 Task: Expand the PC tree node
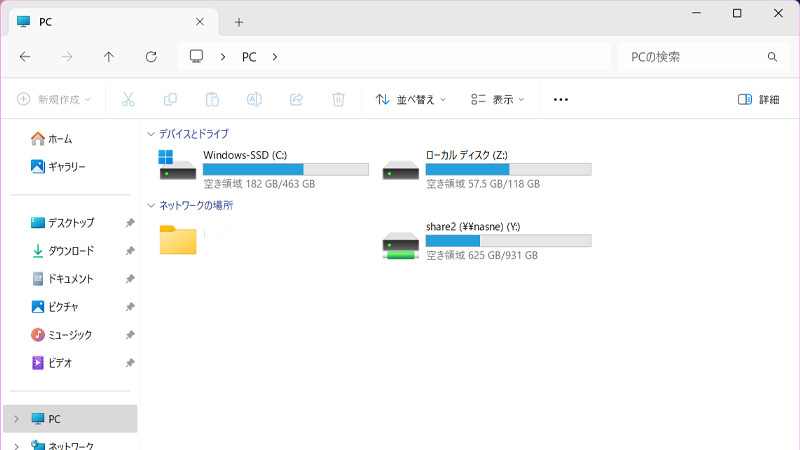pos(16,418)
